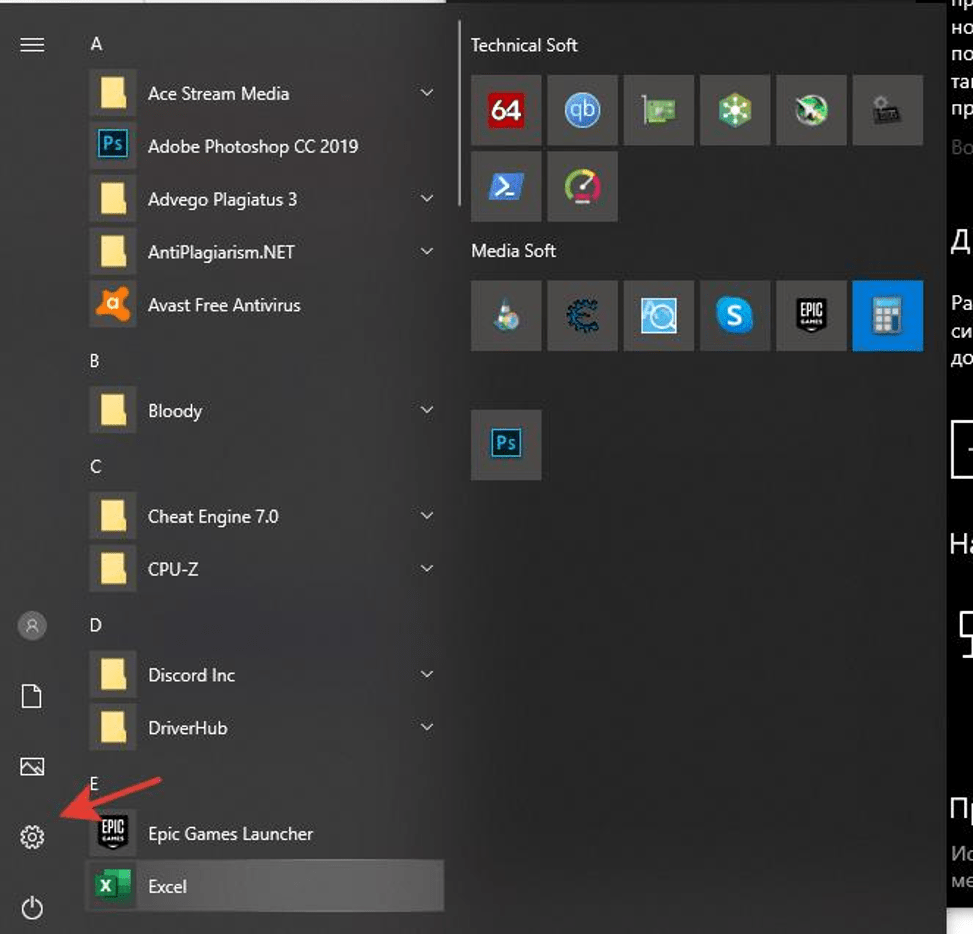Open Excel from the app list
The image size is (973, 934).
point(266,886)
